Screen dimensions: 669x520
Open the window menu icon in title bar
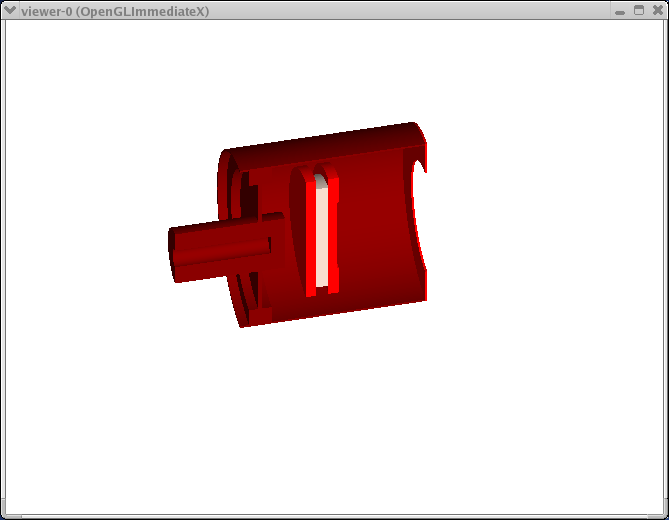10,10
